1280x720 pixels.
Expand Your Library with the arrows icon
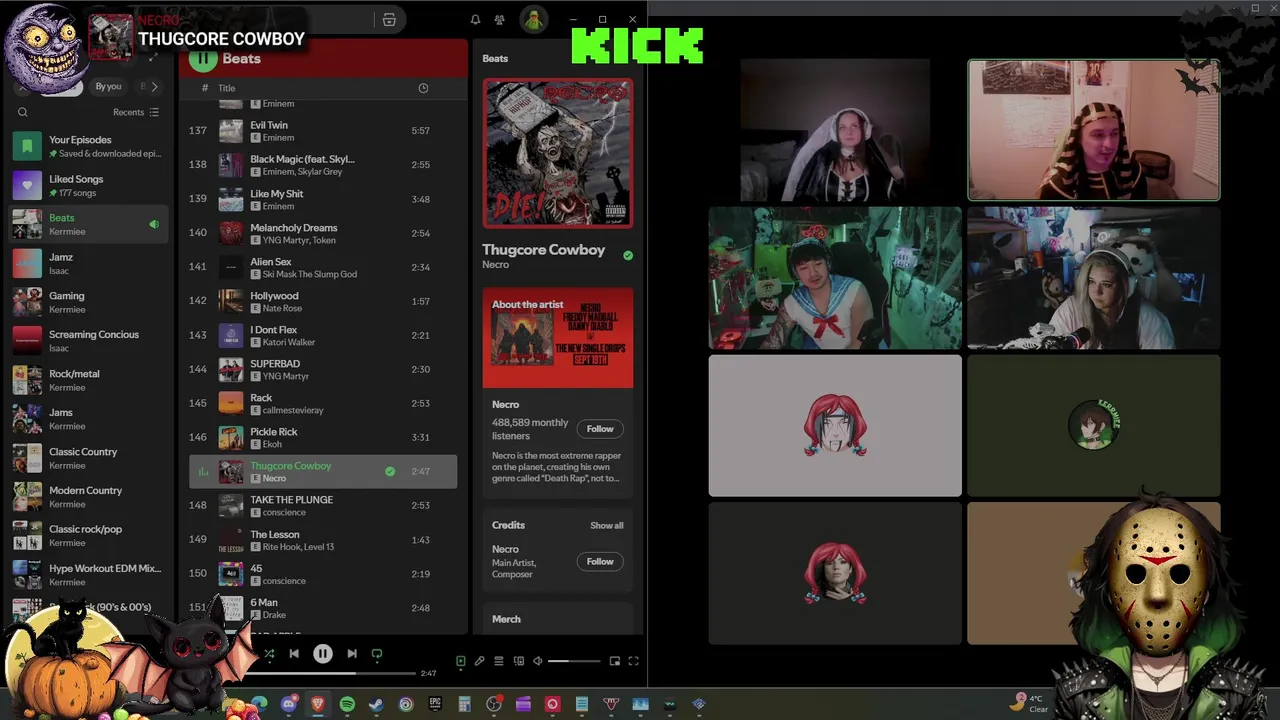point(153,59)
